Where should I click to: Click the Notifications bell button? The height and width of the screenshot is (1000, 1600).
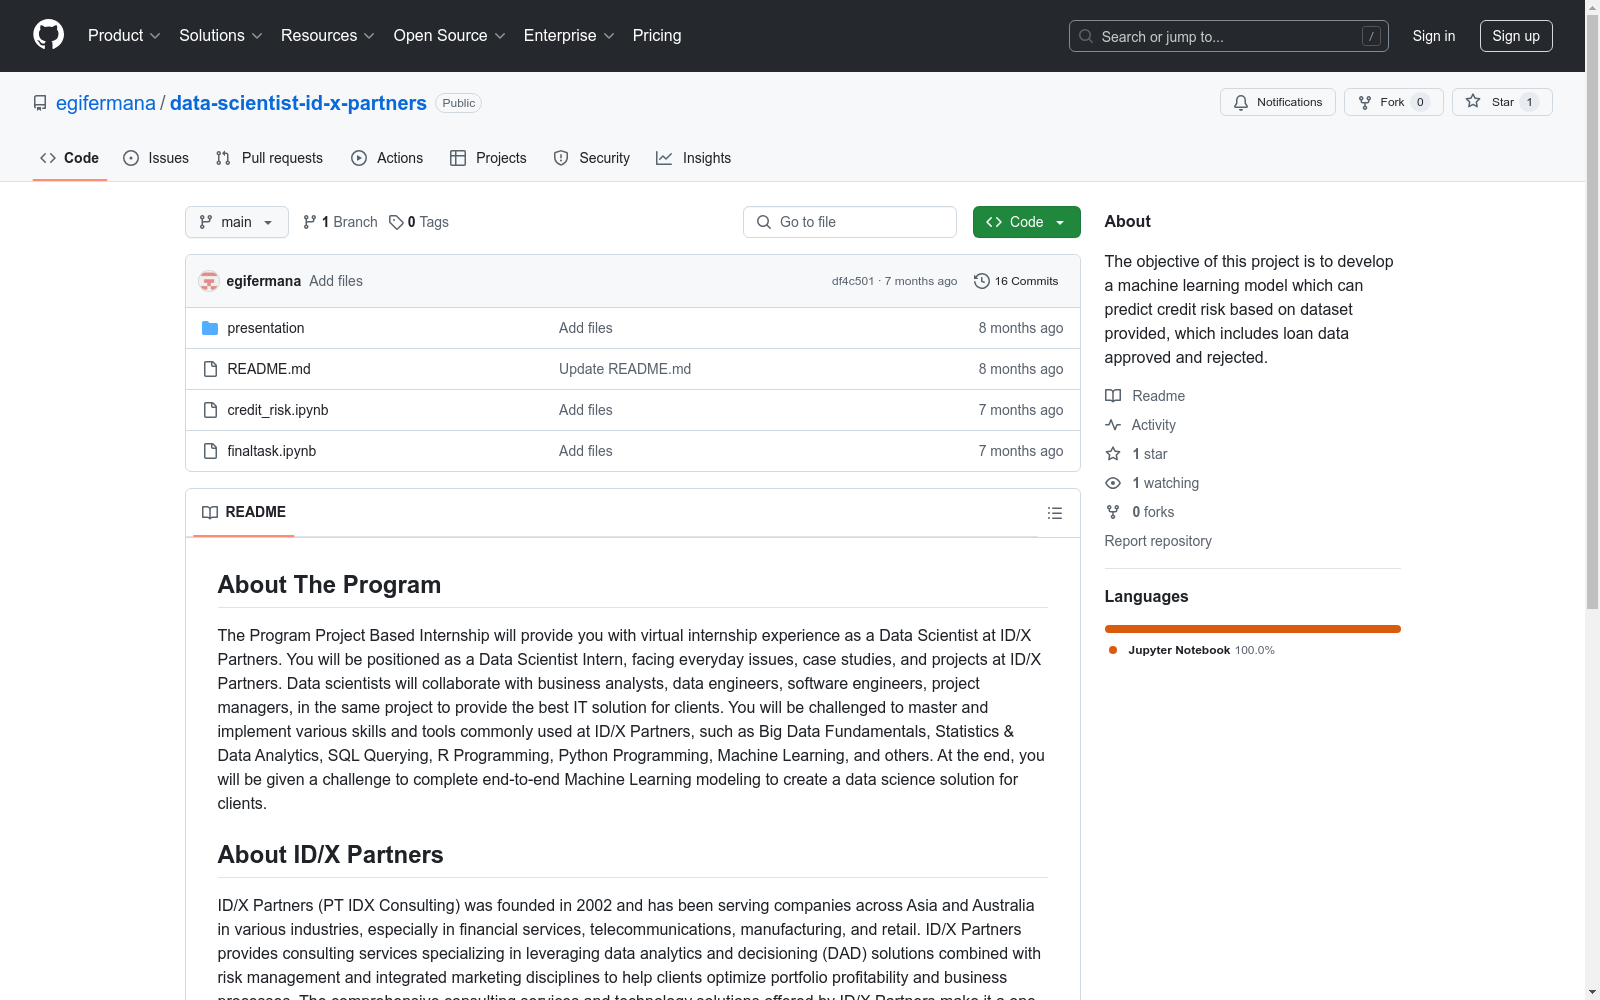coord(1277,102)
